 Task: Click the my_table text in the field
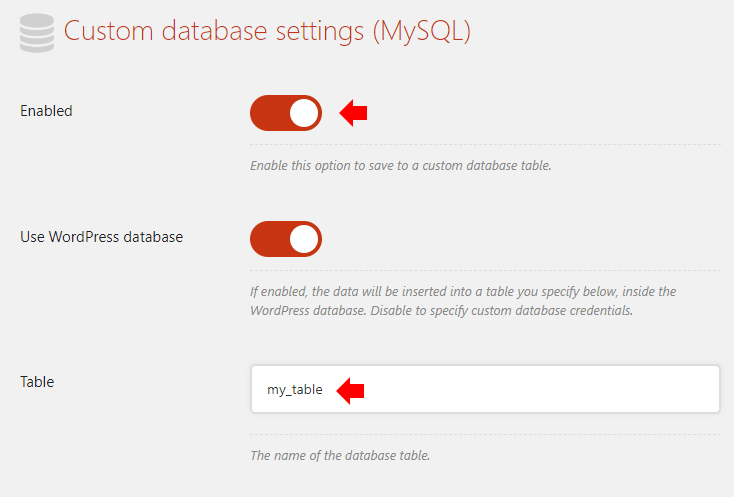point(294,390)
